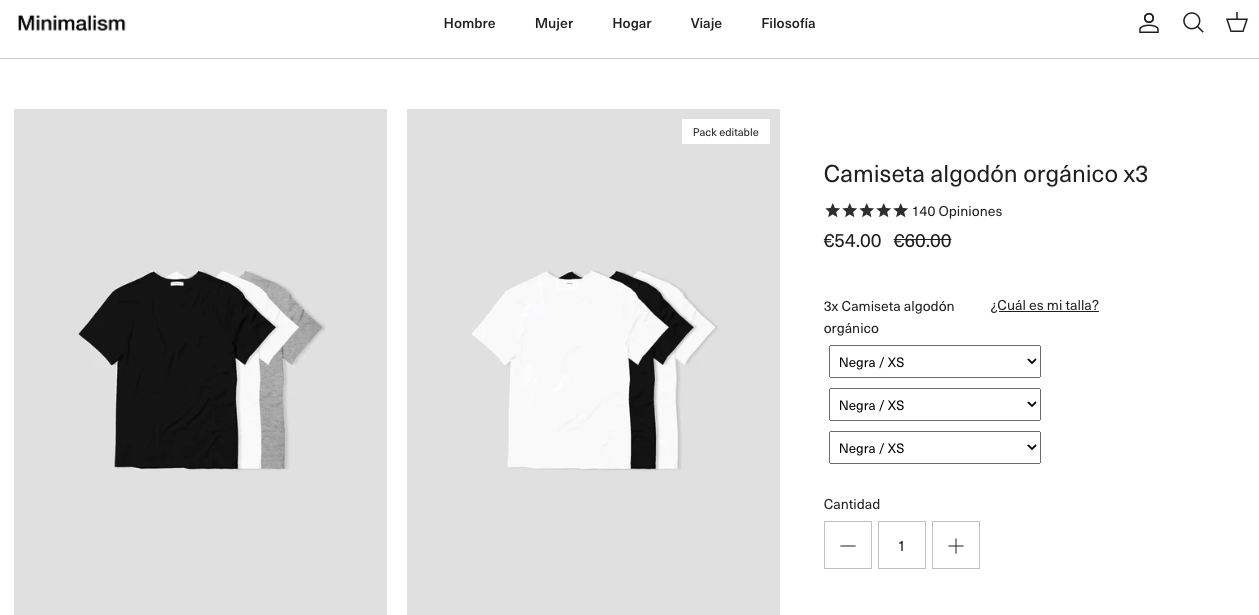Viewport: 1259px width, 615px height.
Task: Click the Pack editable badge
Action: point(725,131)
